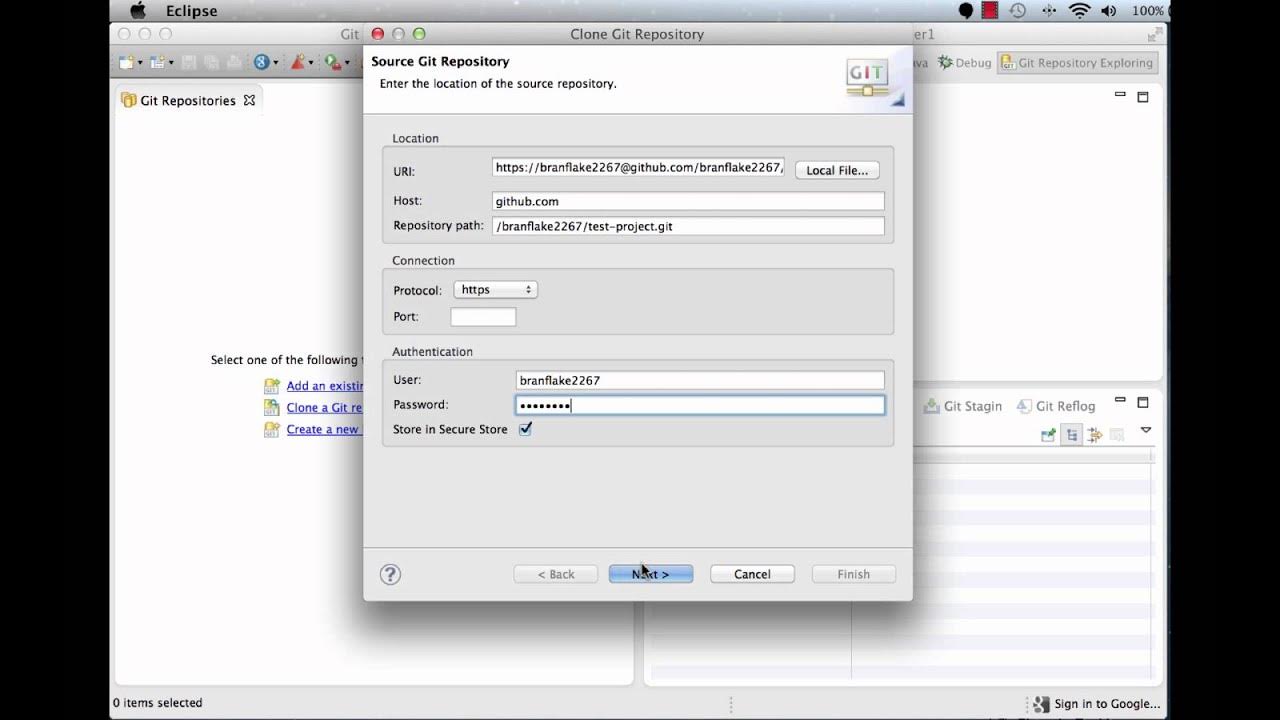Minimize the upper right editor area
The height and width of the screenshot is (720, 1280).
click(x=1120, y=95)
